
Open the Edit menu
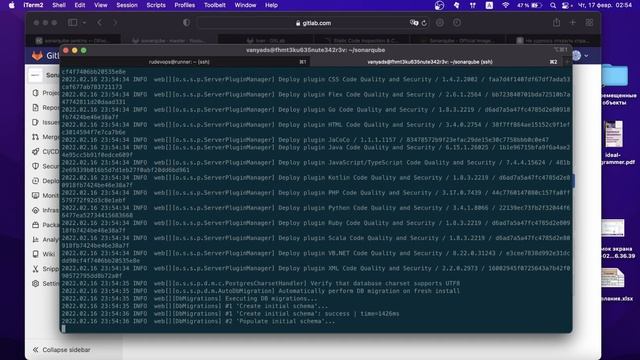click(x=80, y=5)
